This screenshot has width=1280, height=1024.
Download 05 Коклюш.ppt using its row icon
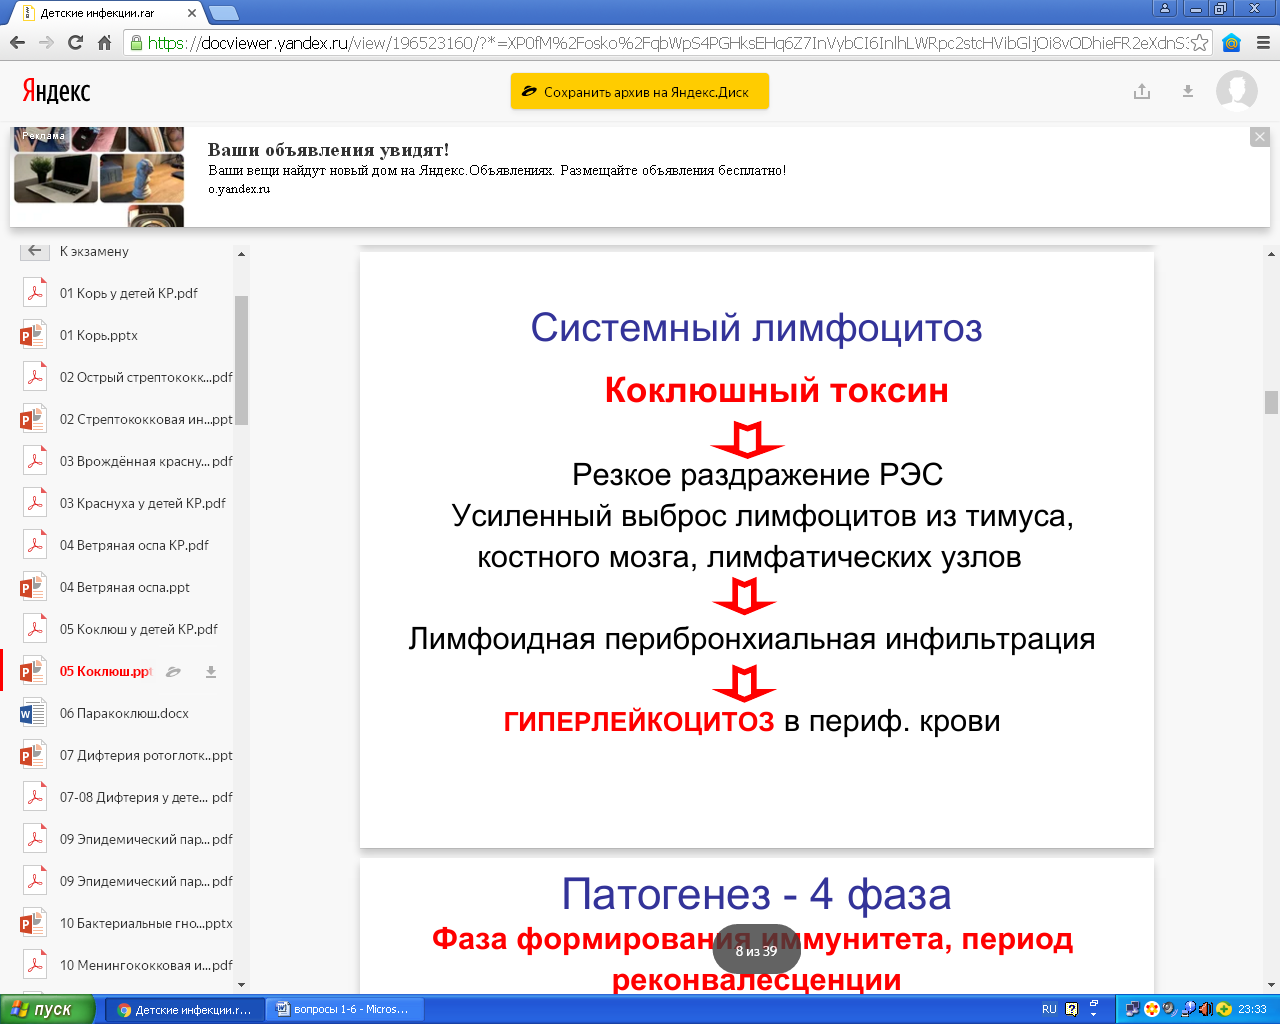click(211, 672)
